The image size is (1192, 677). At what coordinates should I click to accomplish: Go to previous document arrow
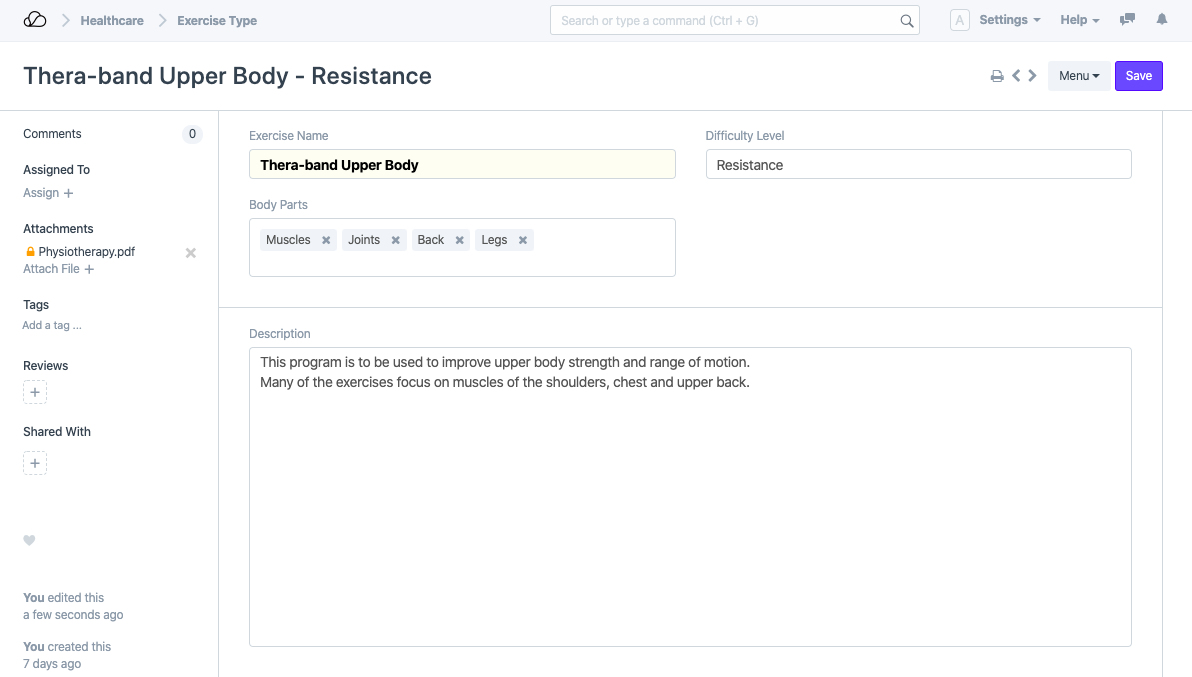click(x=1016, y=76)
